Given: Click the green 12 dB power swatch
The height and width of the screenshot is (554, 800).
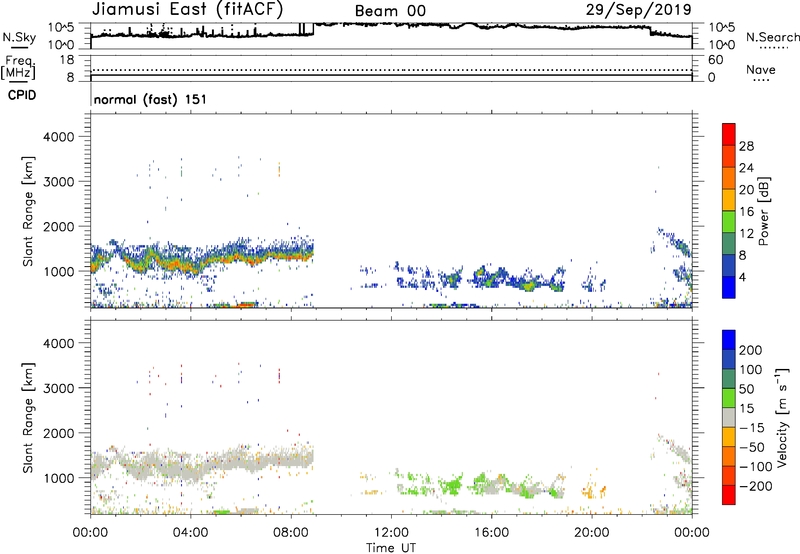Looking at the screenshot, I should (729, 221).
